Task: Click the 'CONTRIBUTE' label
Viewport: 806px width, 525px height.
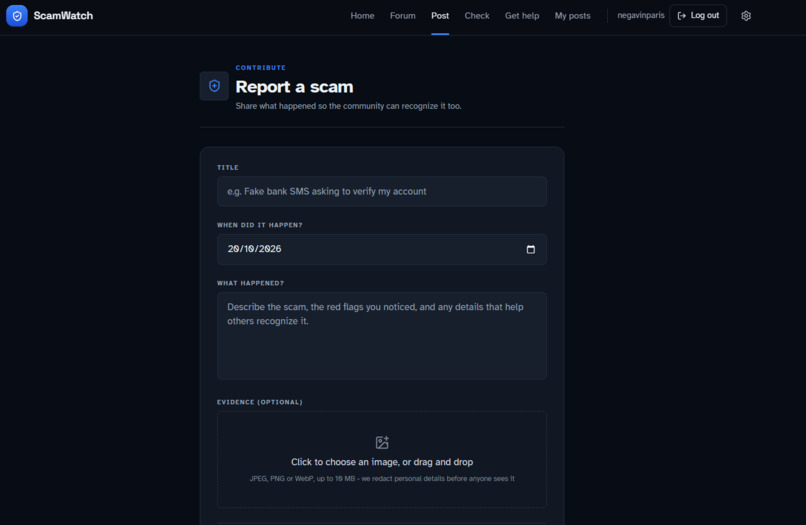Action: 261,68
